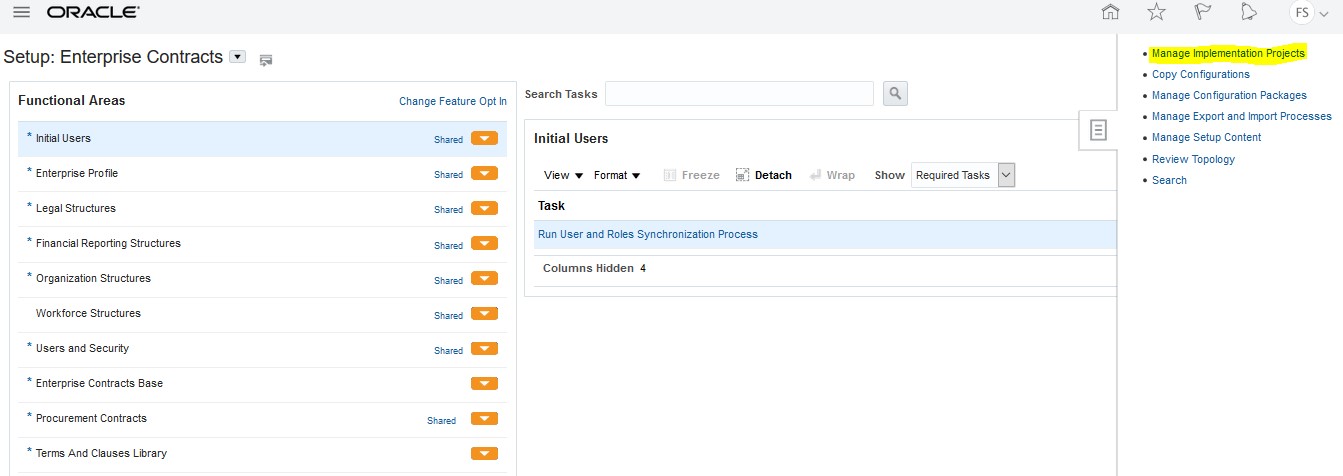This screenshot has width=1343, height=476.
Task: Select the Legal Structures functional area
Action: point(76,208)
